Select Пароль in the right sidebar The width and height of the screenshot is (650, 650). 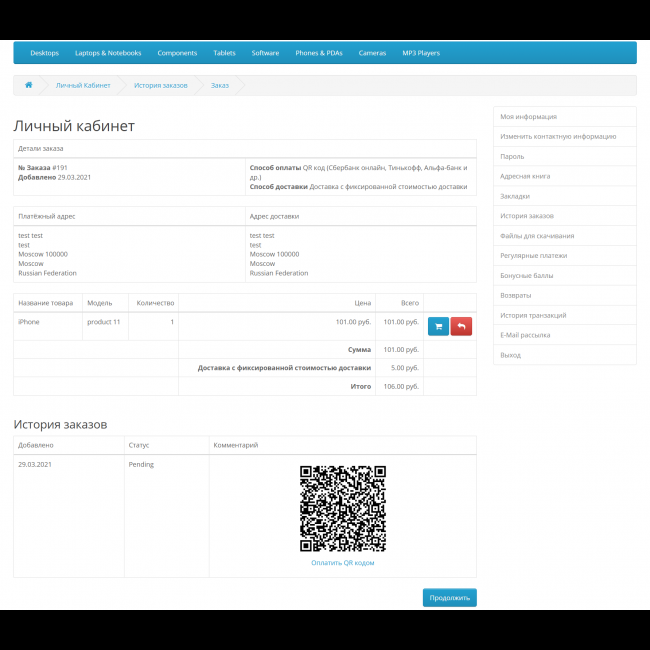click(x=512, y=156)
